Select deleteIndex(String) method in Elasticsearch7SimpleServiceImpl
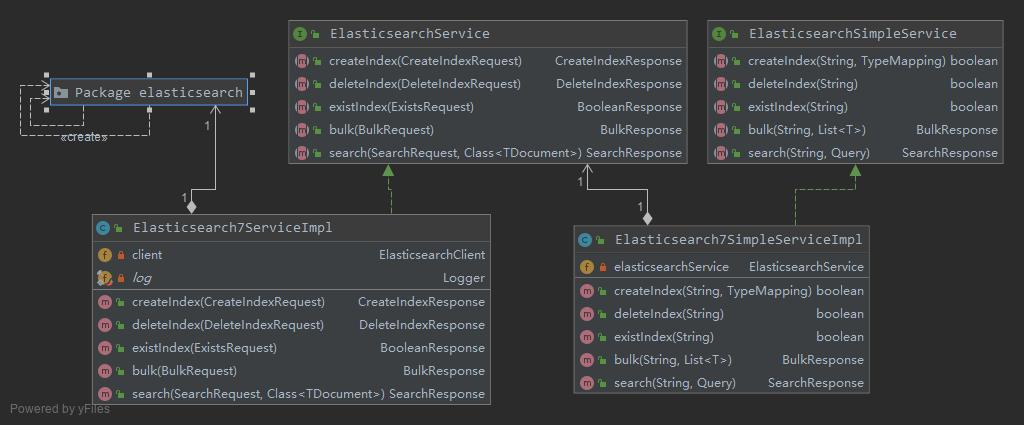This screenshot has height=425, width=1024. [669, 314]
